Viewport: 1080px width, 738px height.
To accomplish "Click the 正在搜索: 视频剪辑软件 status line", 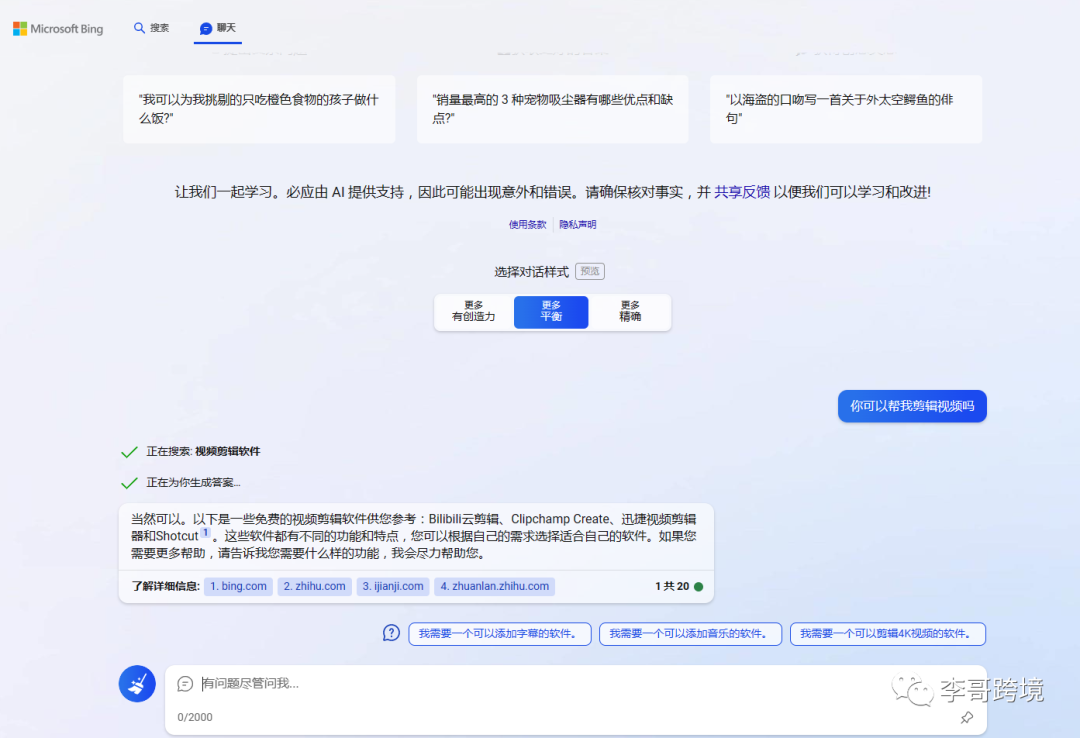I will point(203,451).
